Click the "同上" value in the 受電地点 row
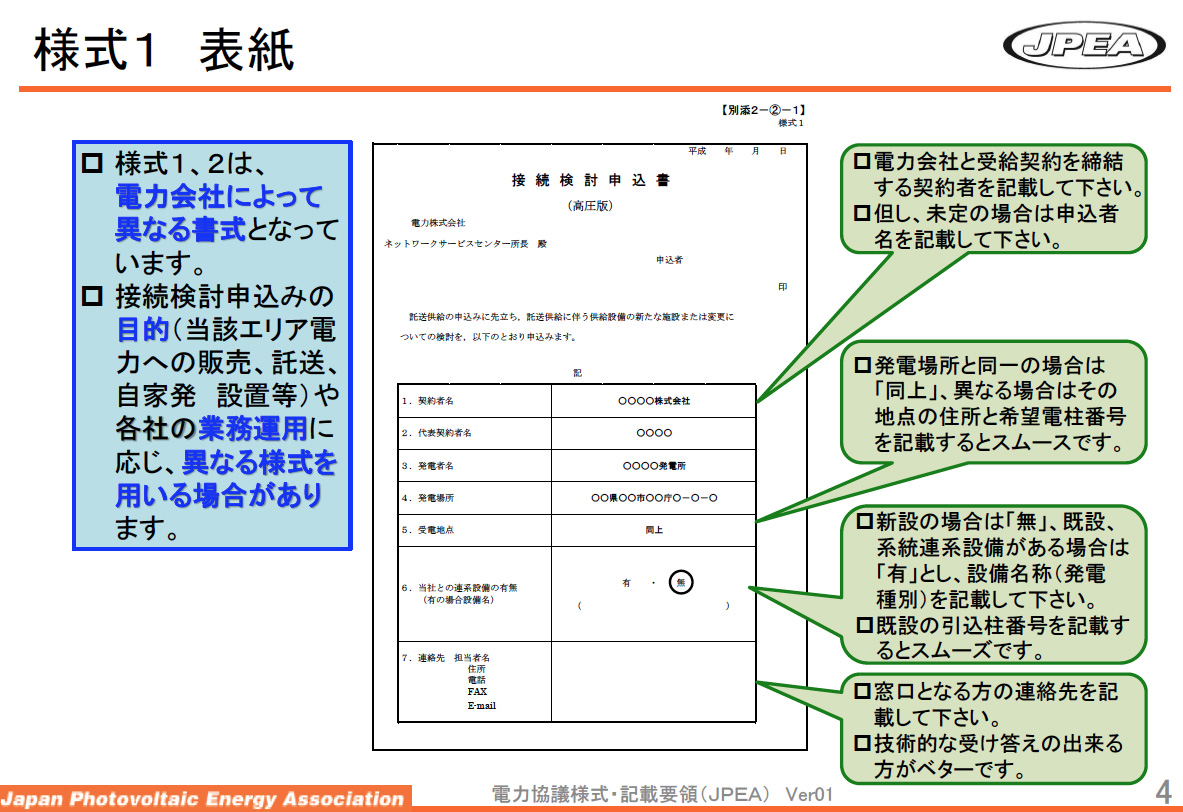Screen dimensions: 1183x812 pyautogui.click(x=654, y=530)
